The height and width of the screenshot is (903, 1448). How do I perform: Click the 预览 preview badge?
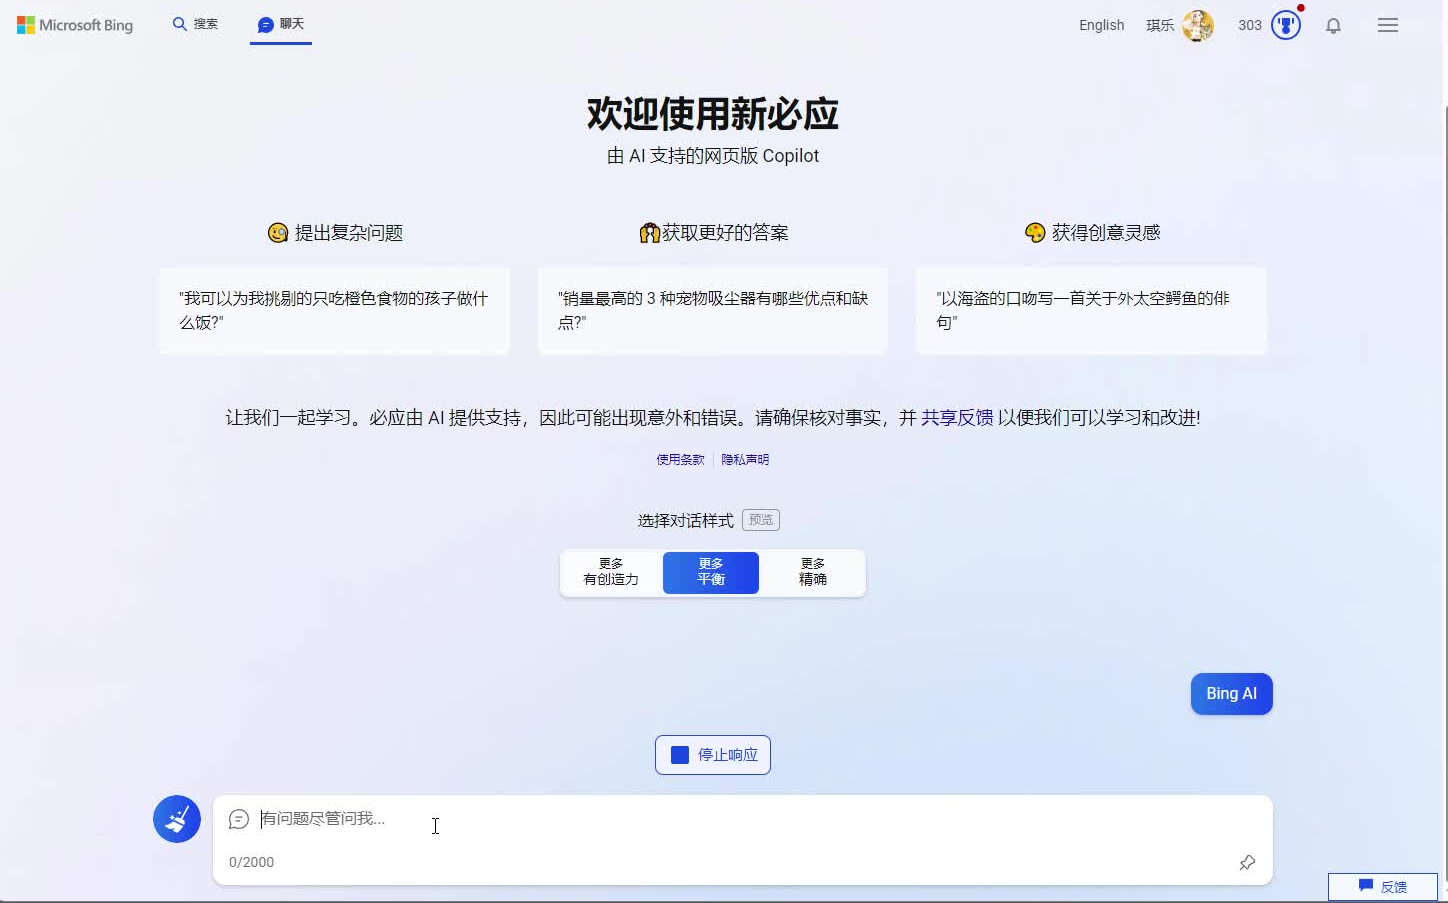pos(761,520)
